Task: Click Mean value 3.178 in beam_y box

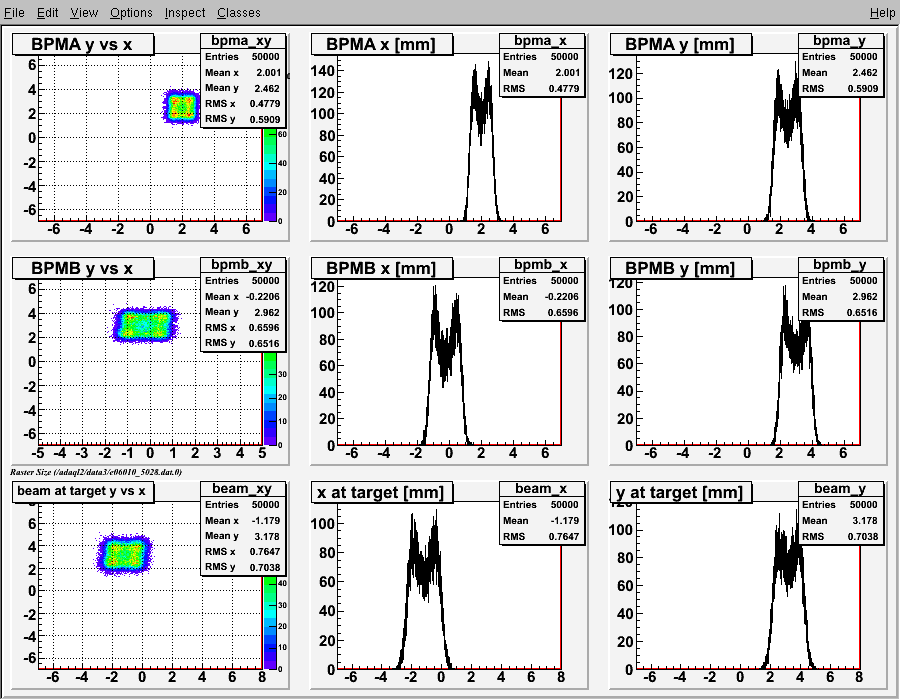Action: pyautogui.click(x=865, y=520)
